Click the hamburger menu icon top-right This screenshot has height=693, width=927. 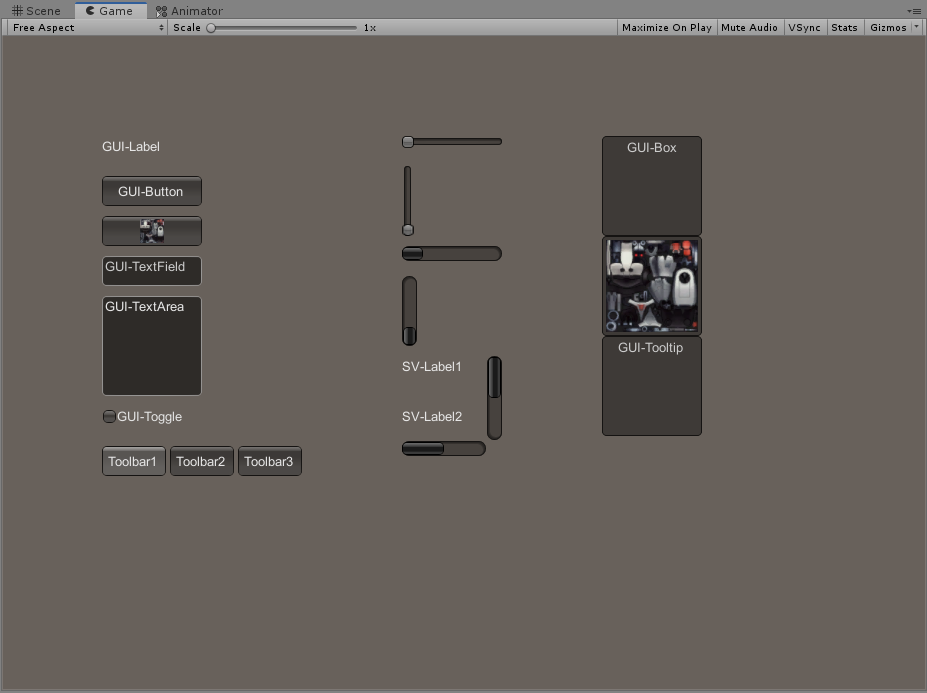[x=915, y=11]
